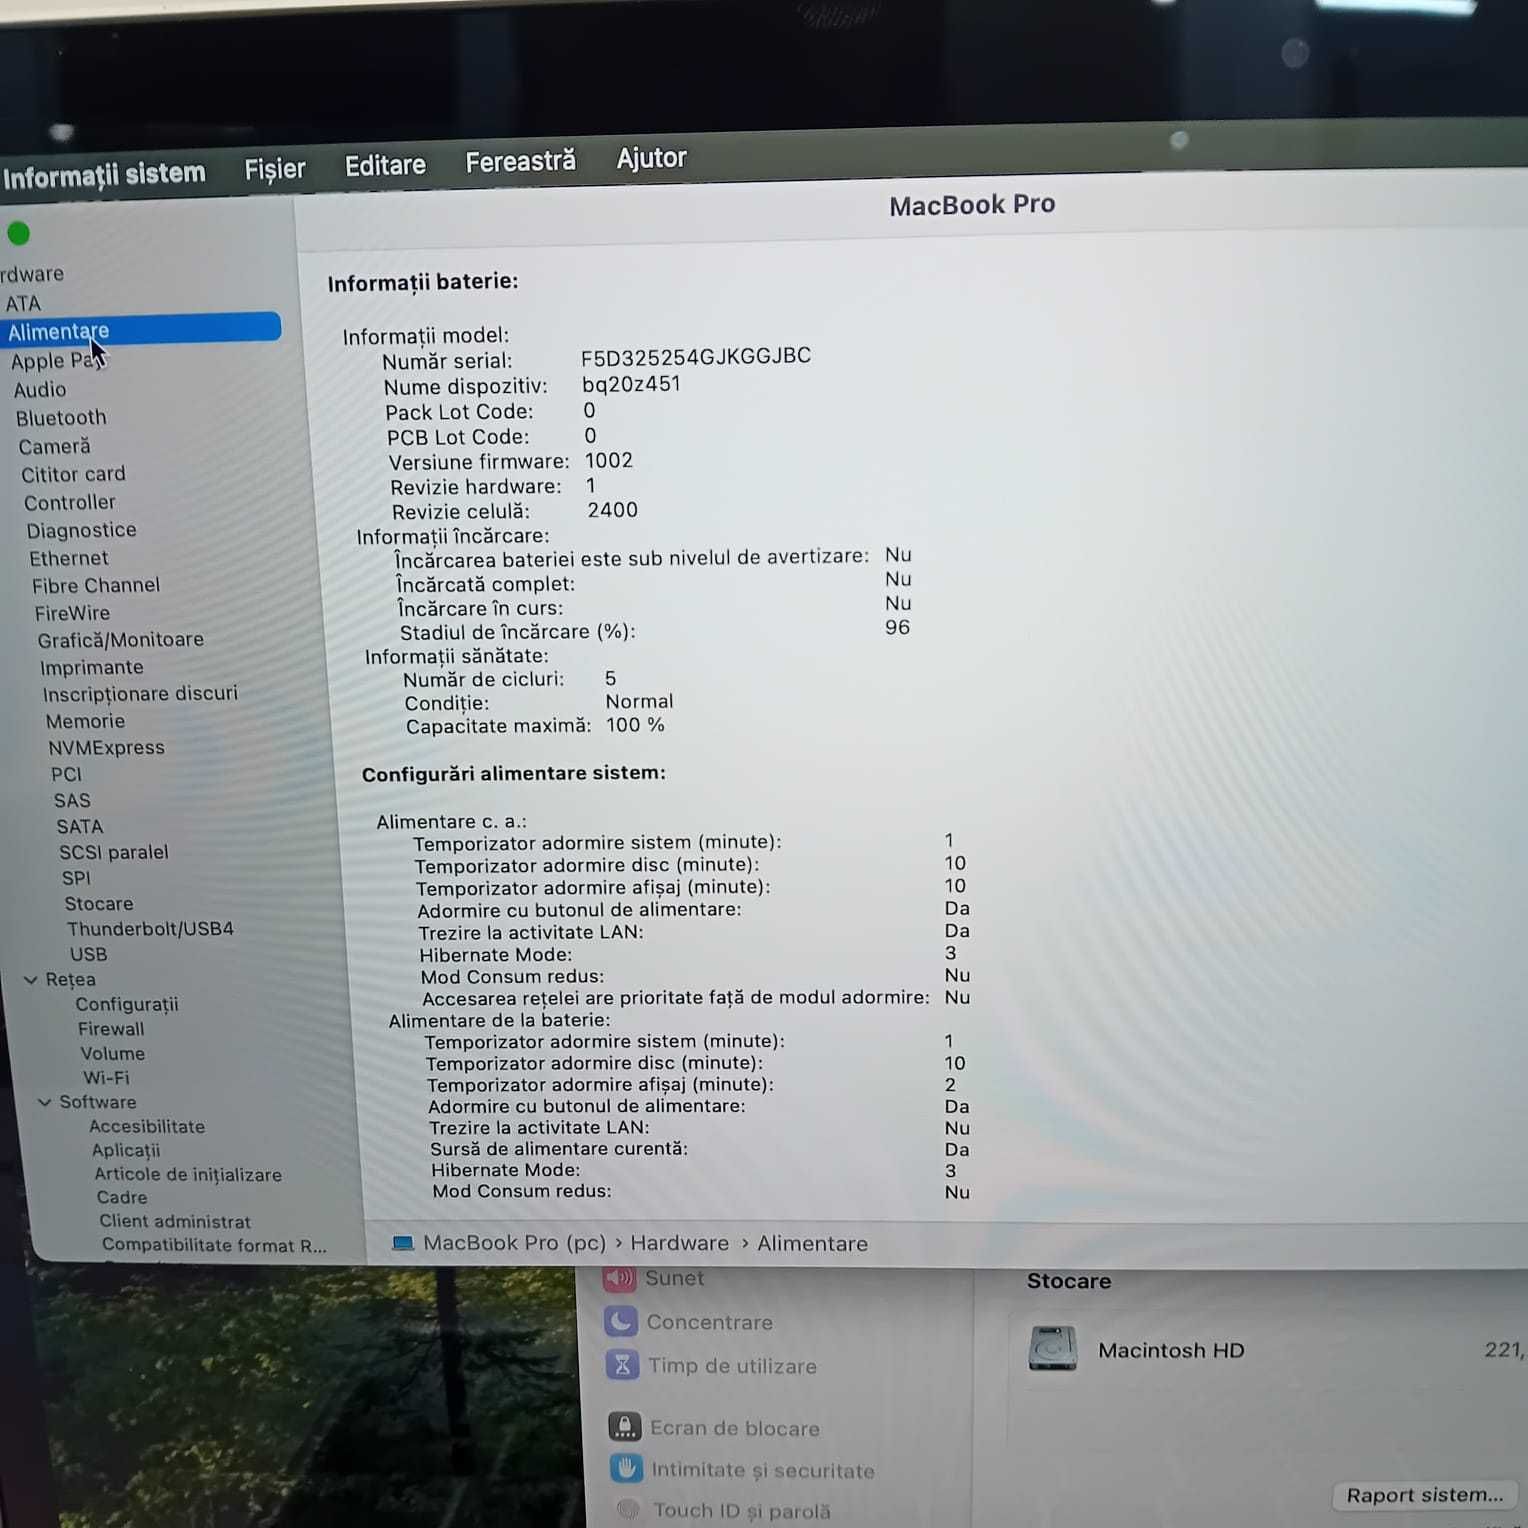Select Inscripționare discuri entry
The height and width of the screenshot is (1528, 1528).
[x=140, y=693]
